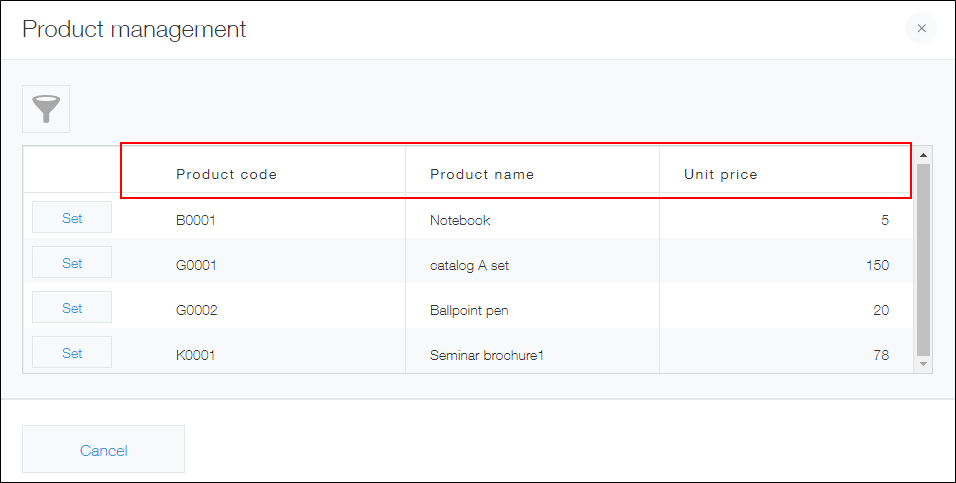Click the Unit price column header
The width and height of the screenshot is (956, 483).
720,174
